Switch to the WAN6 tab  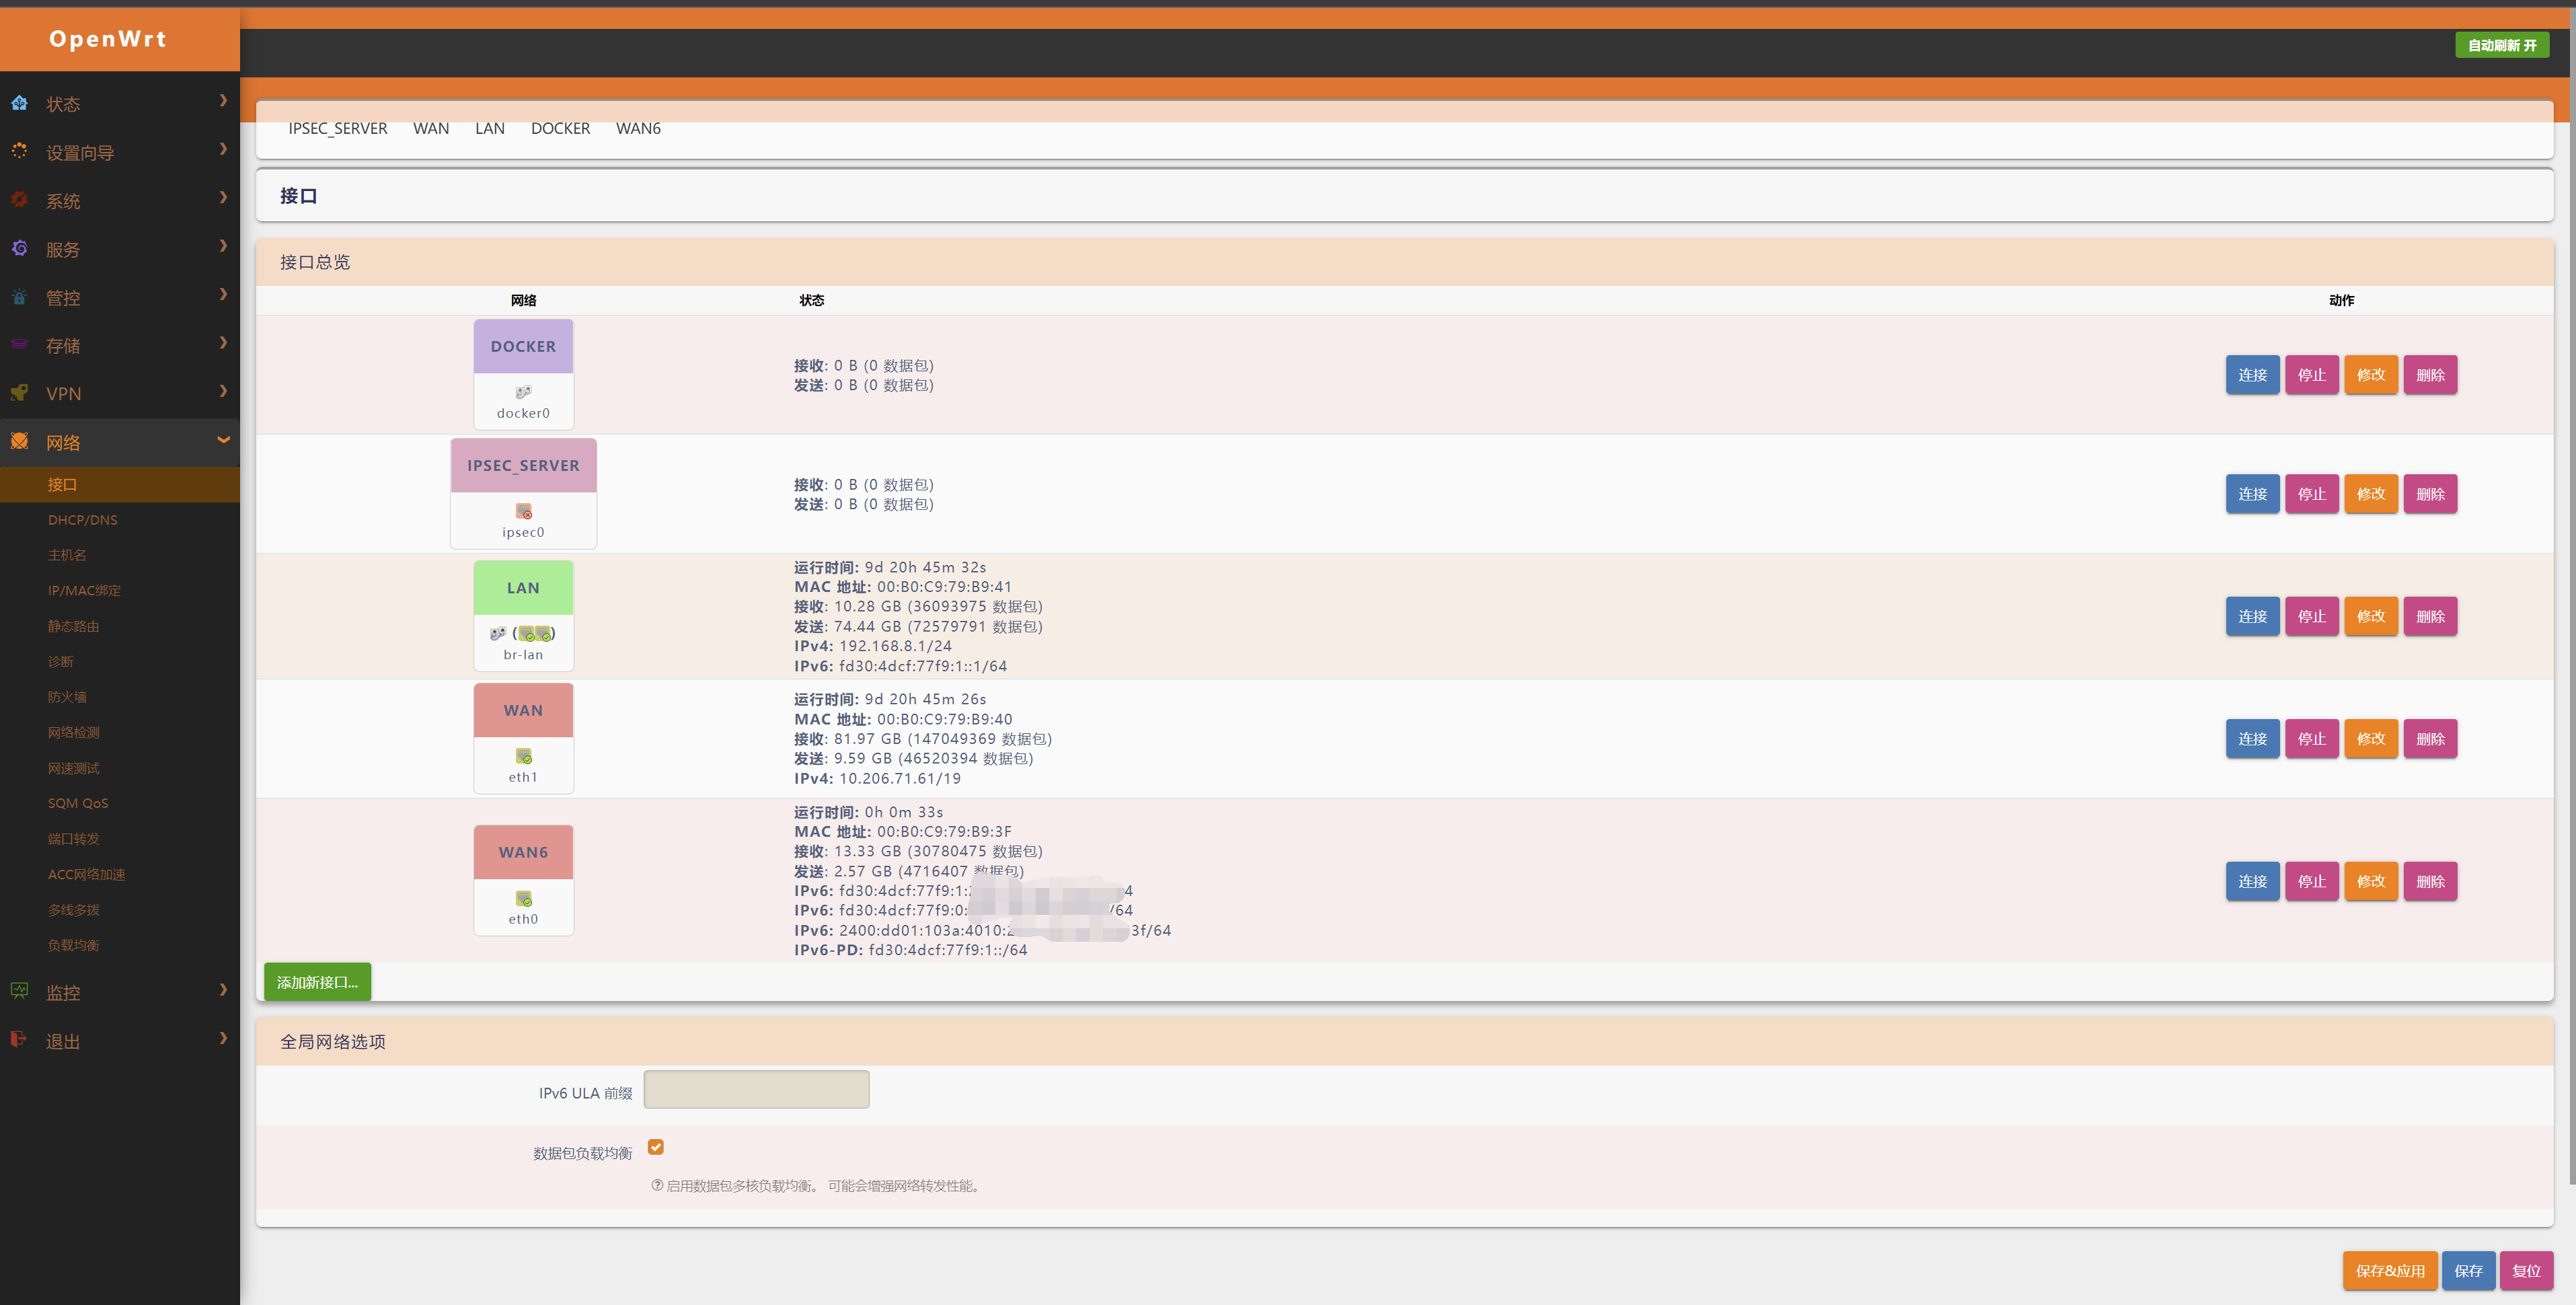[x=638, y=128]
